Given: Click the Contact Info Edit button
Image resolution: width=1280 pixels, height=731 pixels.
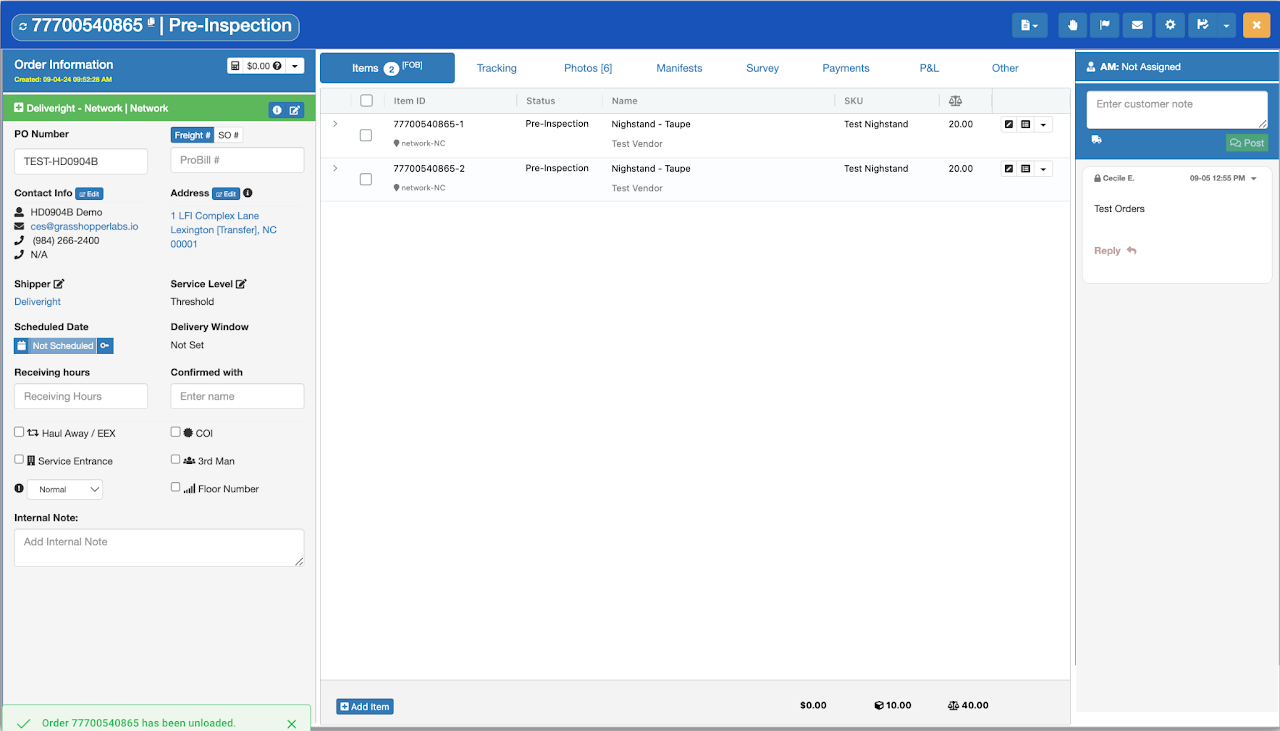Looking at the screenshot, I should coord(89,194).
